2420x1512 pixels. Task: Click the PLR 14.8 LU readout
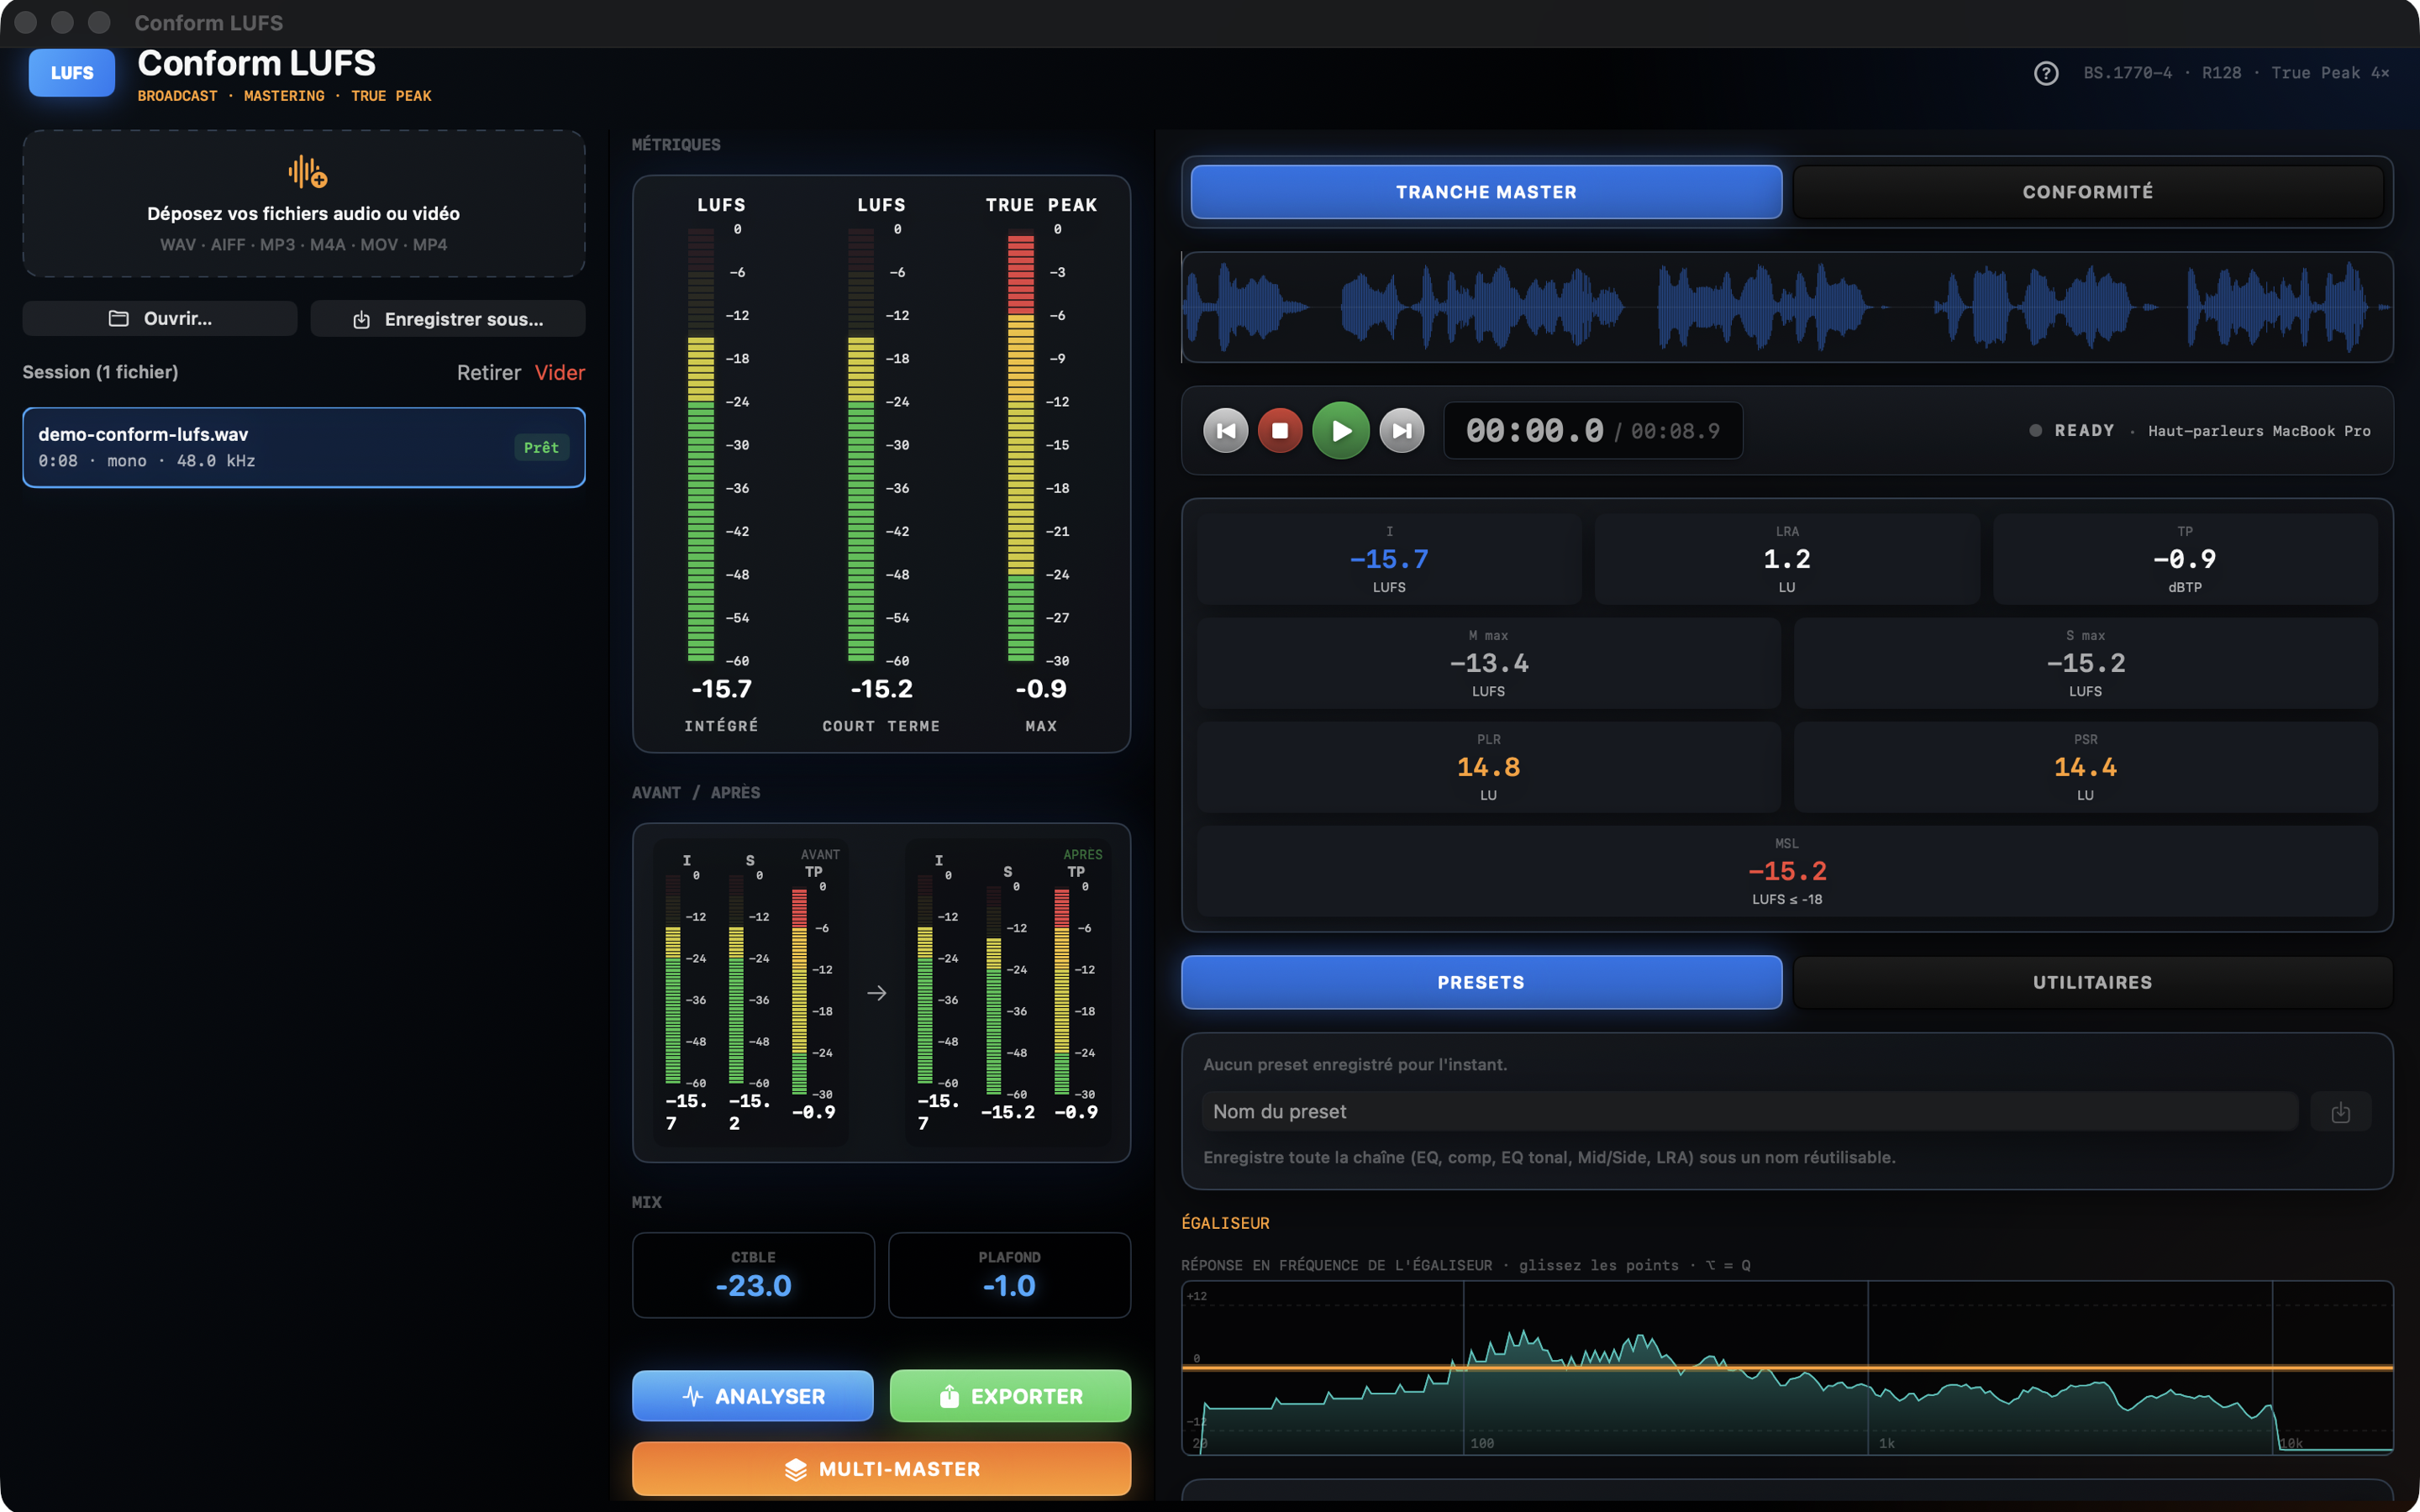click(x=1488, y=767)
